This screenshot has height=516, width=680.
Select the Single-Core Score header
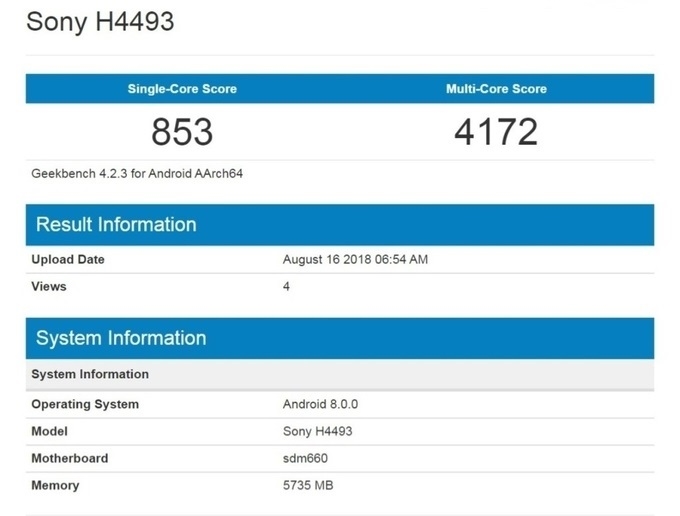[182, 89]
